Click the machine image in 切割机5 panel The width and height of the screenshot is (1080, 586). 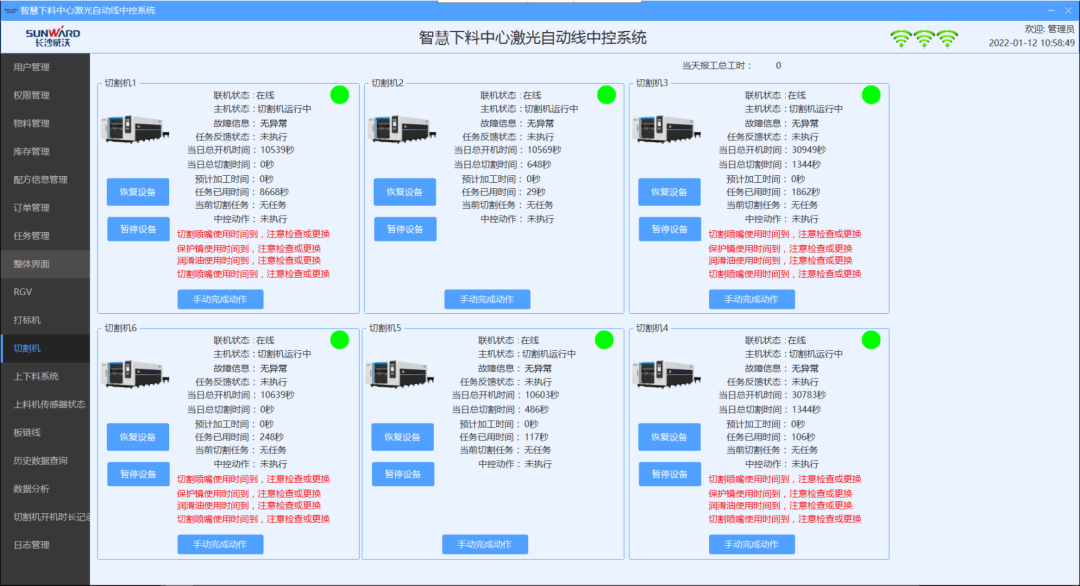coord(399,374)
